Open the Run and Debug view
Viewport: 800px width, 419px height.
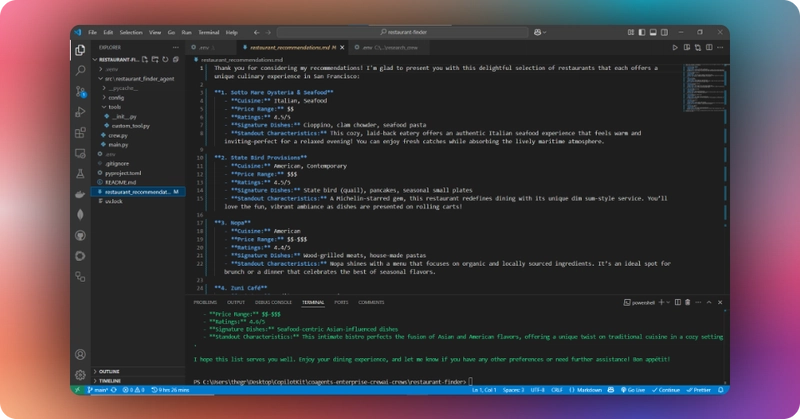click(80, 112)
